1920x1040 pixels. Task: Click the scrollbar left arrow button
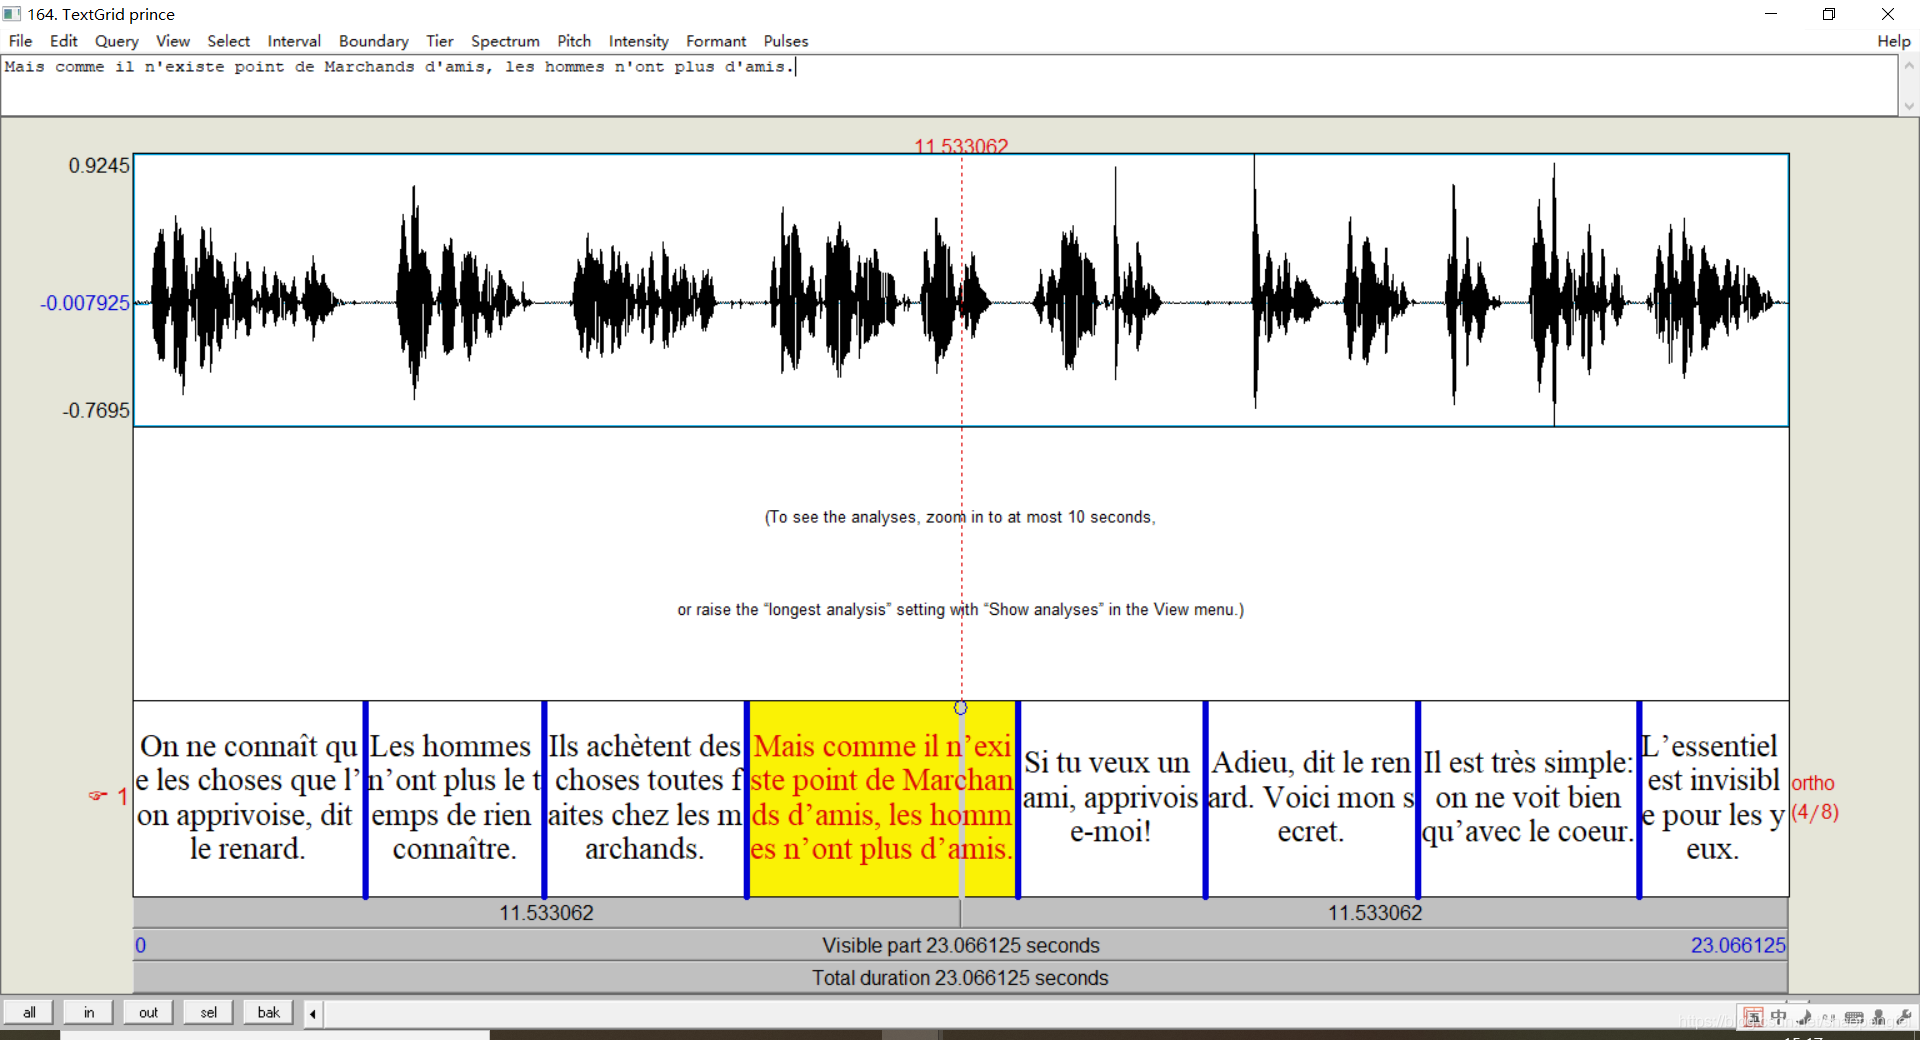[x=313, y=1013]
